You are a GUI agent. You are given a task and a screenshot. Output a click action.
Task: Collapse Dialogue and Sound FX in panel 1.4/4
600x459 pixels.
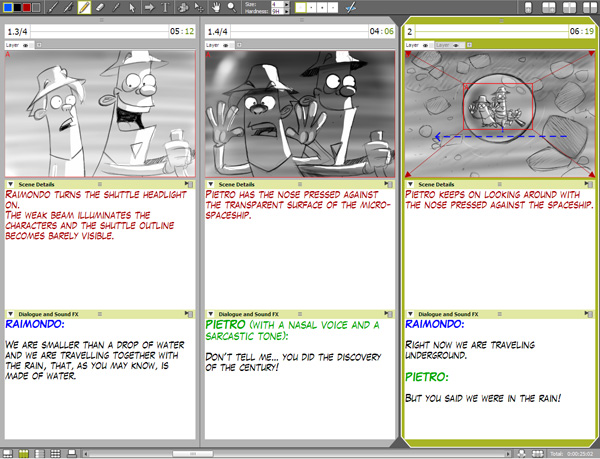point(211,314)
